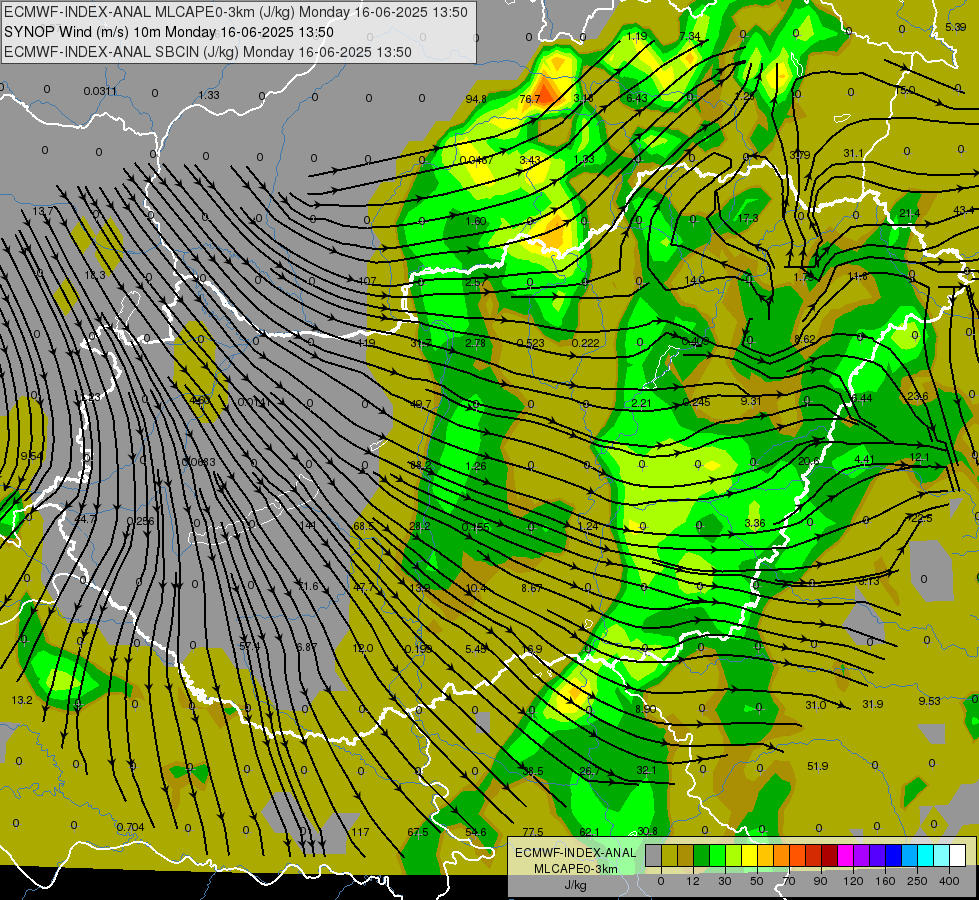
Task: Click the map value 23.6
Action: [917, 396]
